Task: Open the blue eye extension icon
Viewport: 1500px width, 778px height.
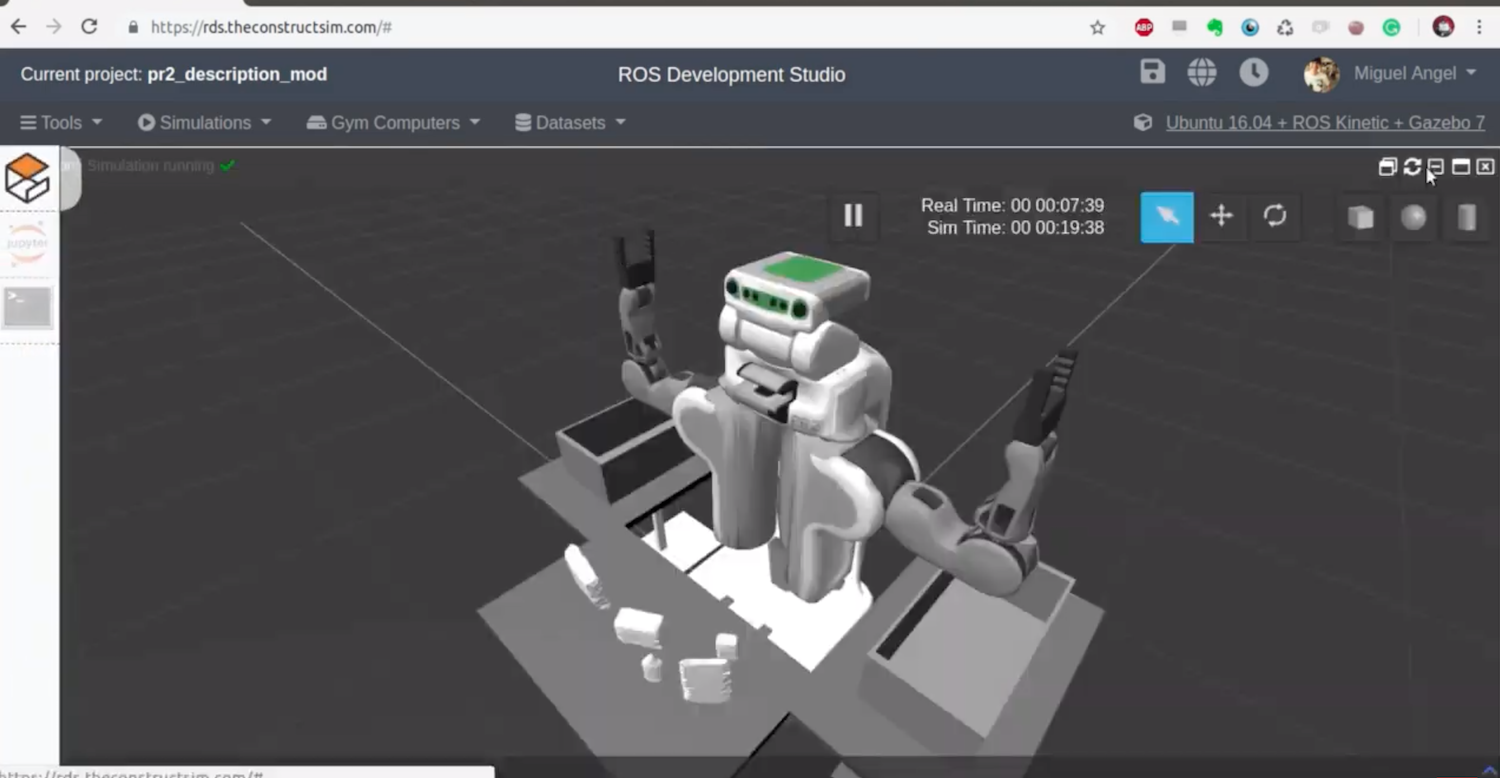Action: 1250,28
